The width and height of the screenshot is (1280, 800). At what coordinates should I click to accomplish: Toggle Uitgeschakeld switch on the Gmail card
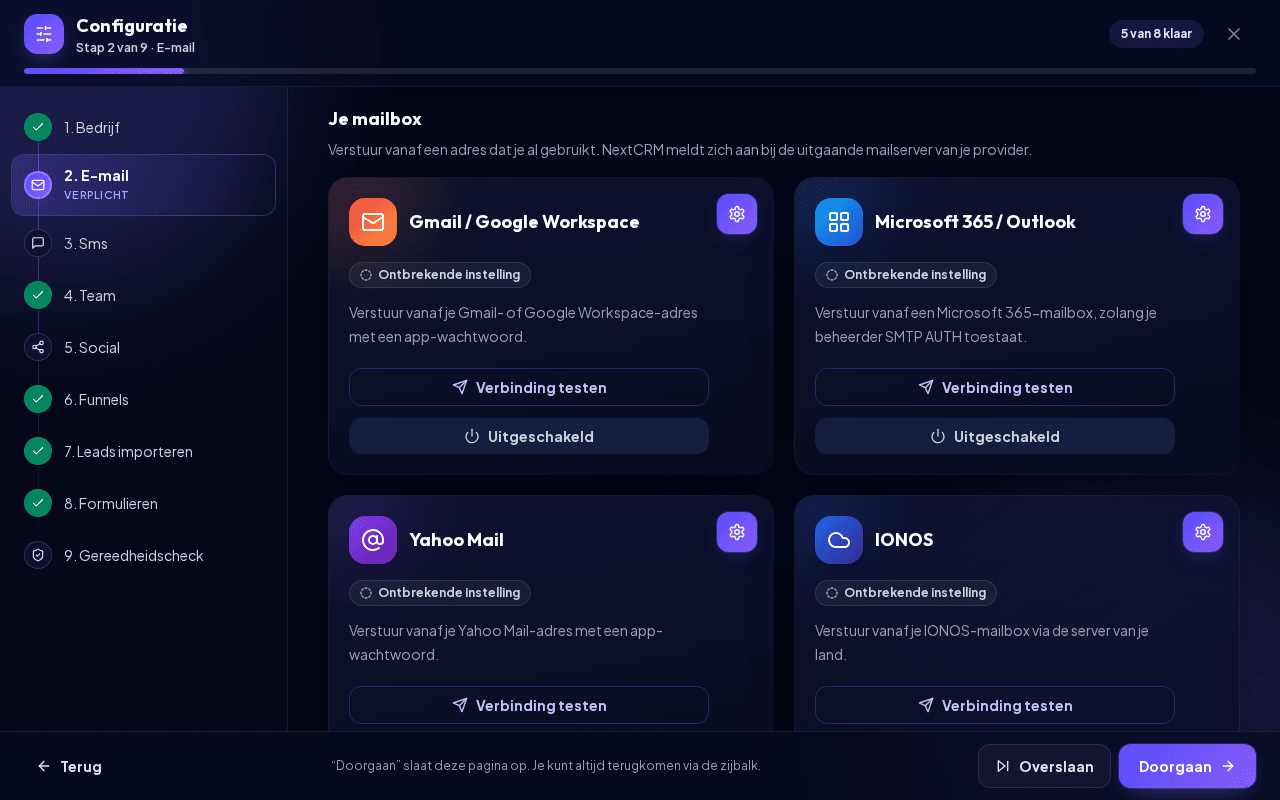[529, 436]
